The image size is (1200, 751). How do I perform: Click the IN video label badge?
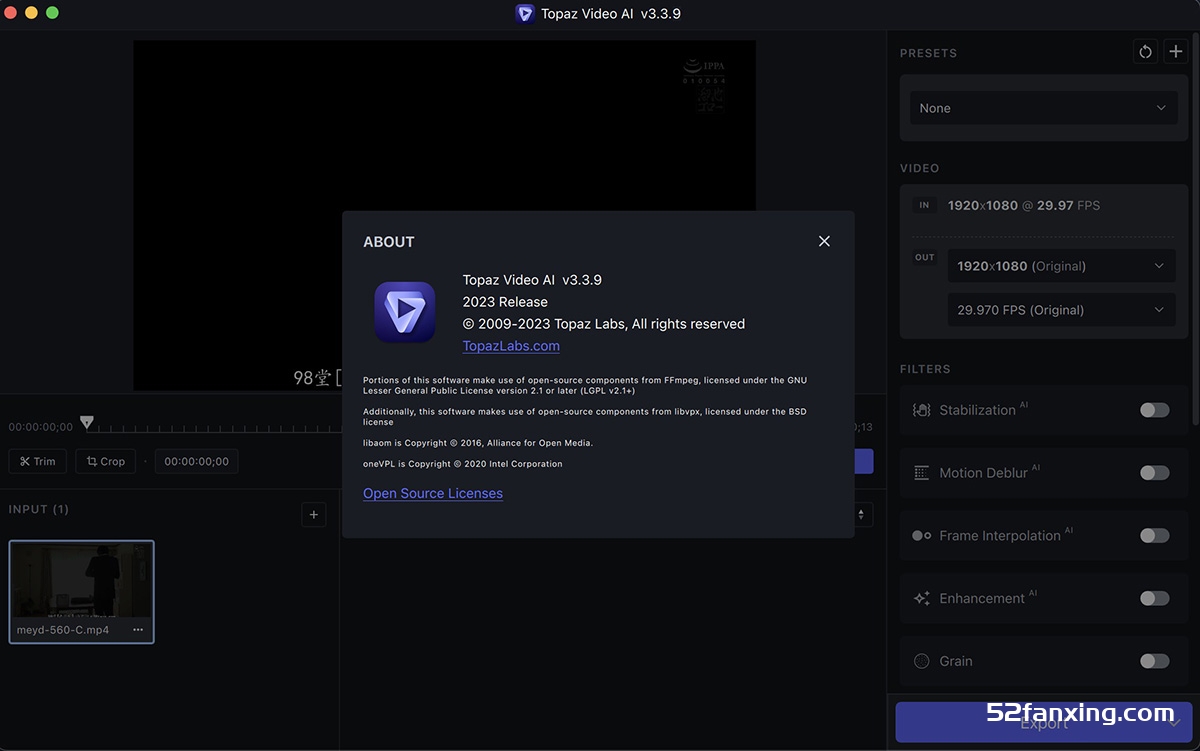[x=924, y=205]
